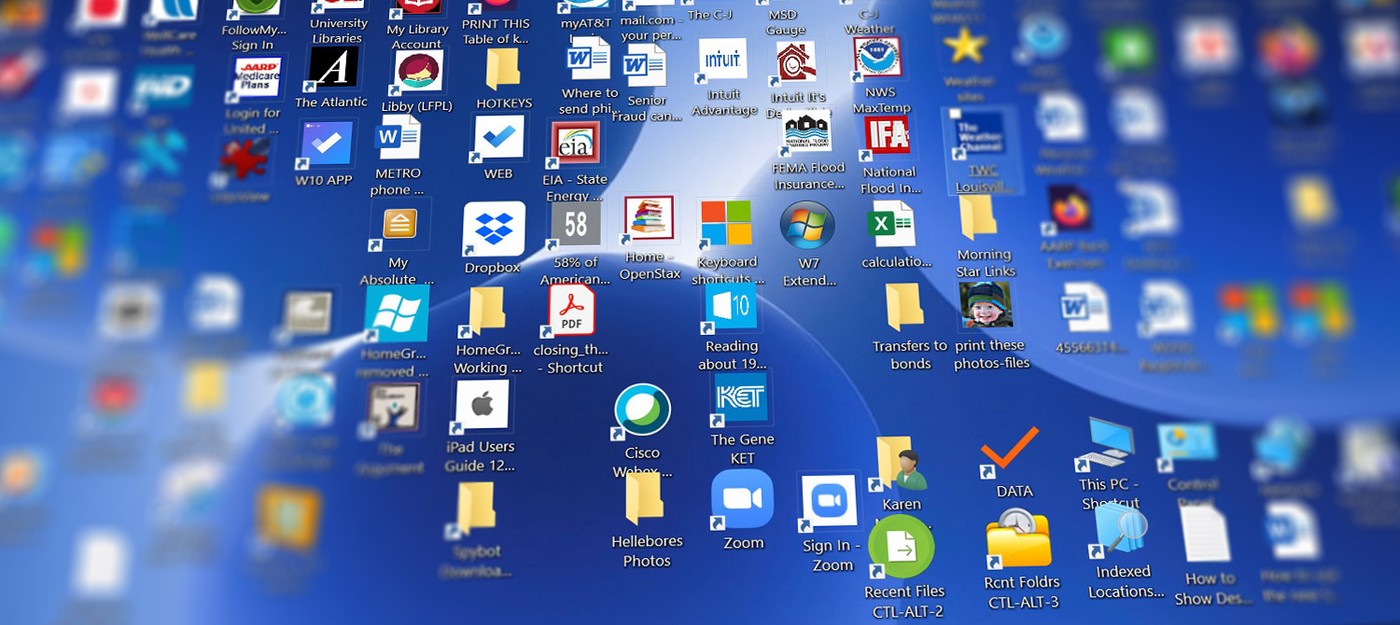
Task: Select the W7 Extend... shortcut
Action: [x=807, y=227]
